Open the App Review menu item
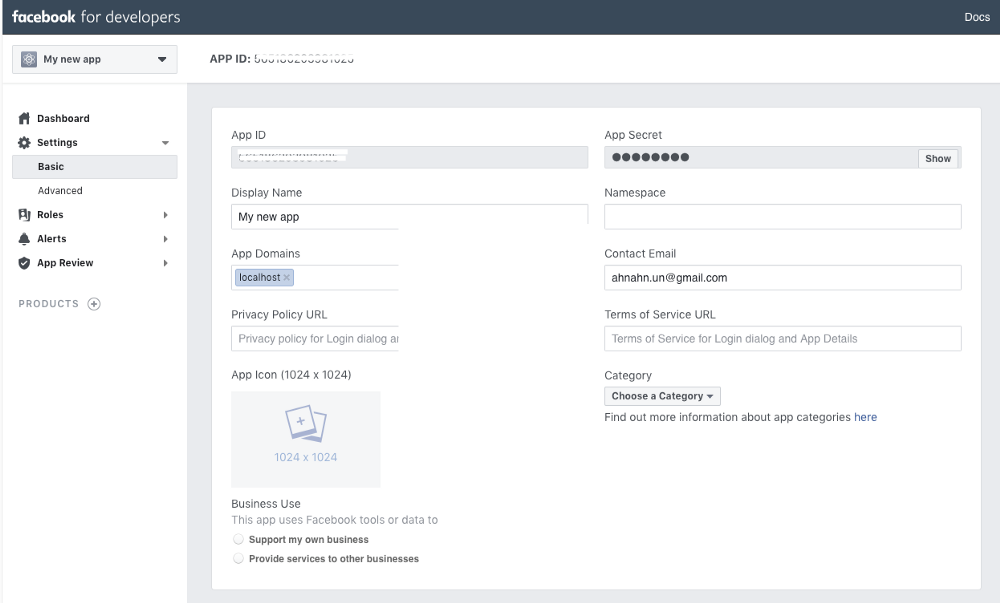This screenshot has width=1000, height=603. (65, 263)
